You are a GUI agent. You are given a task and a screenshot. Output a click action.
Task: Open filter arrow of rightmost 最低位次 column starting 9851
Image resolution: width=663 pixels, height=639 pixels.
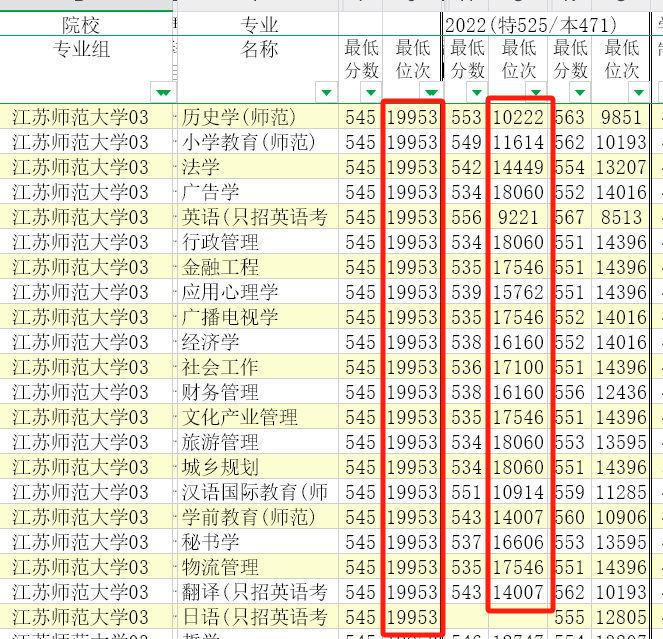[x=638, y=93]
